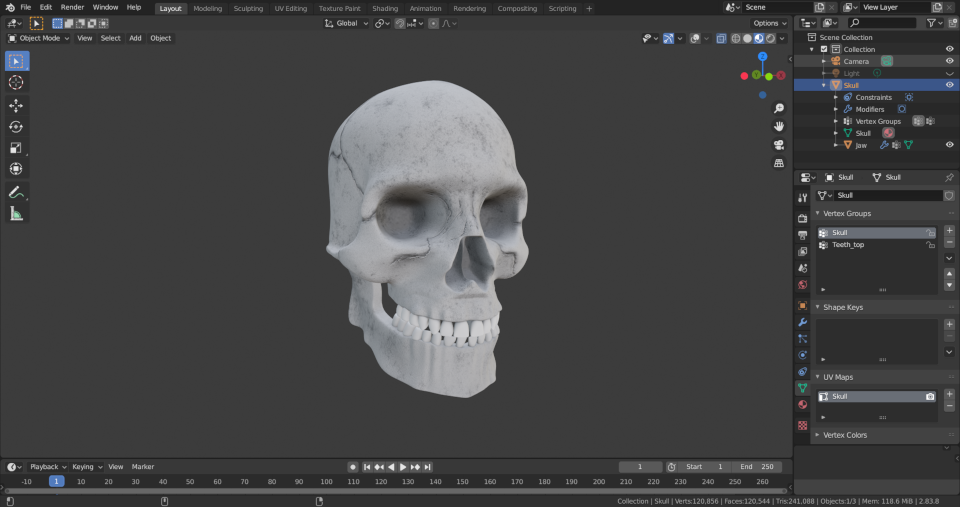The width and height of the screenshot is (960, 507).
Task: Jump to the last frame
Action: (427, 467)
